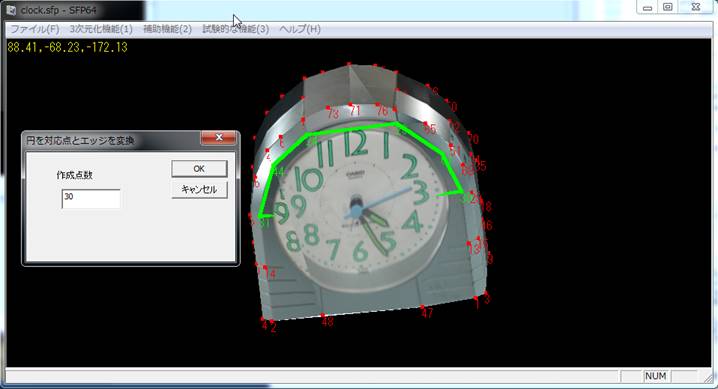Close the 円を対応点とエッジを変換 dialog
The height and width of the screenshot is (389, 718).
click(219, 138)
